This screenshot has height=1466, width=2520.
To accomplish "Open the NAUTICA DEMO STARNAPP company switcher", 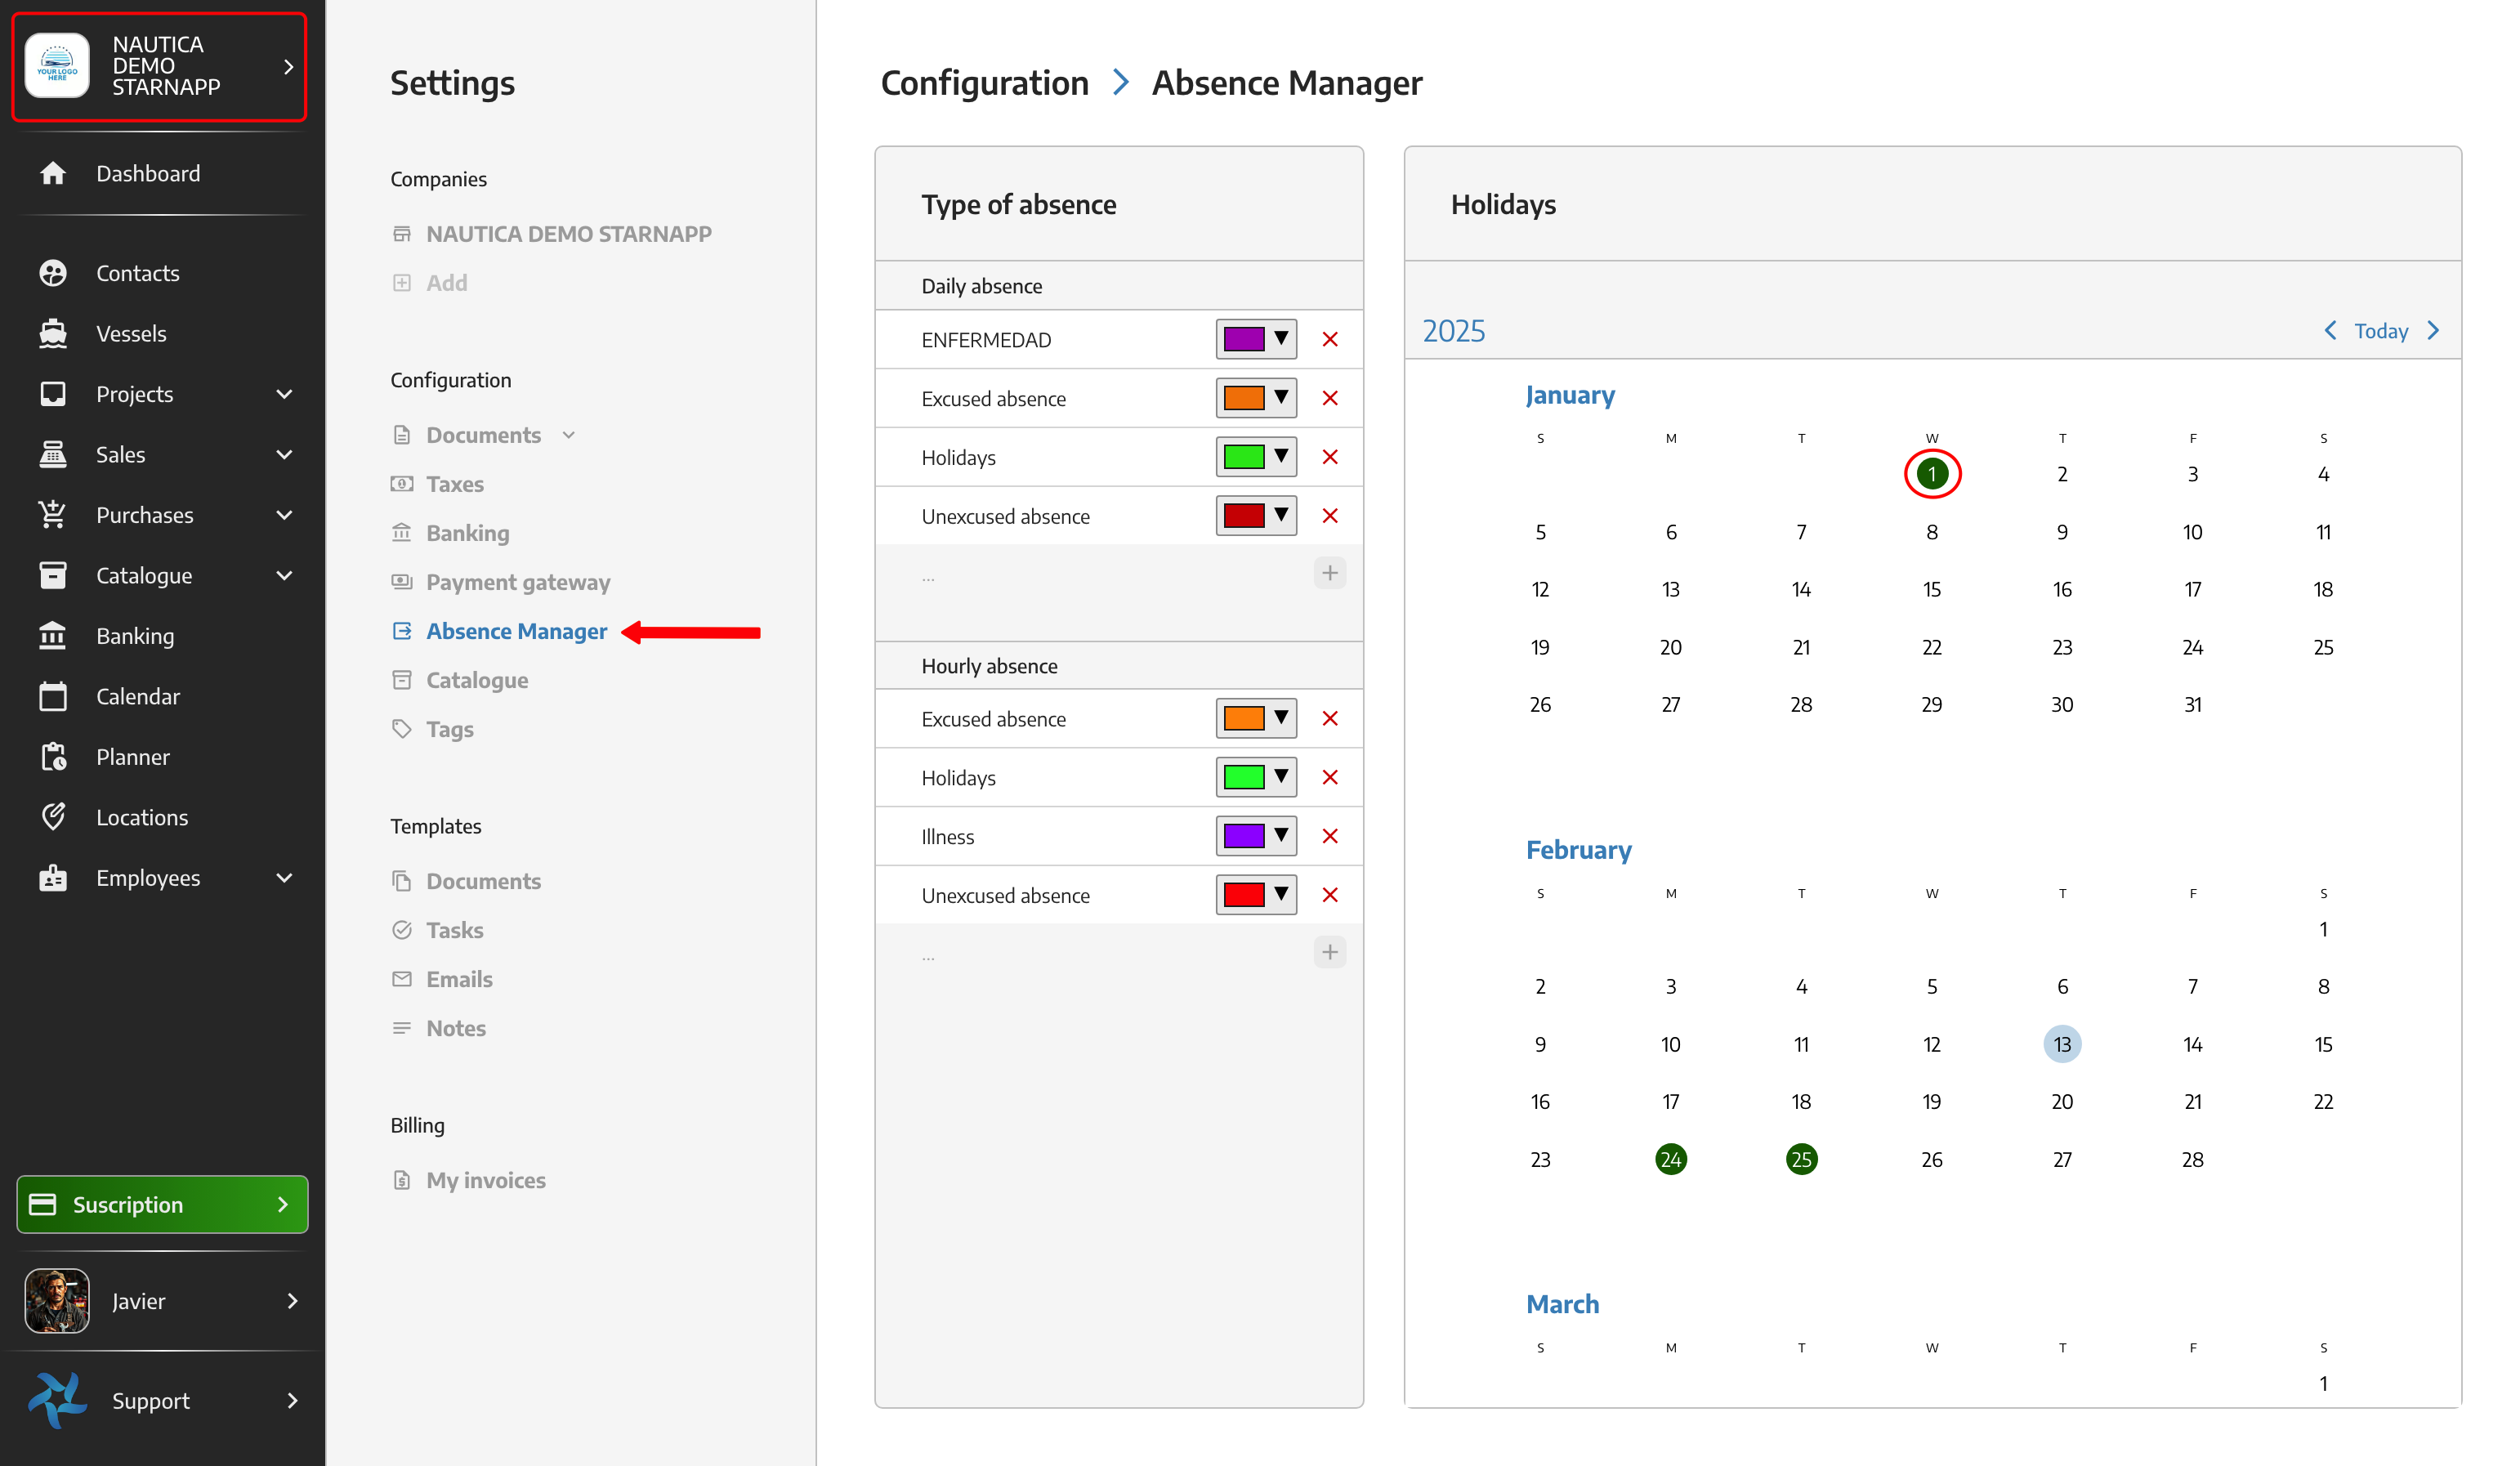I will pos(159,66).
